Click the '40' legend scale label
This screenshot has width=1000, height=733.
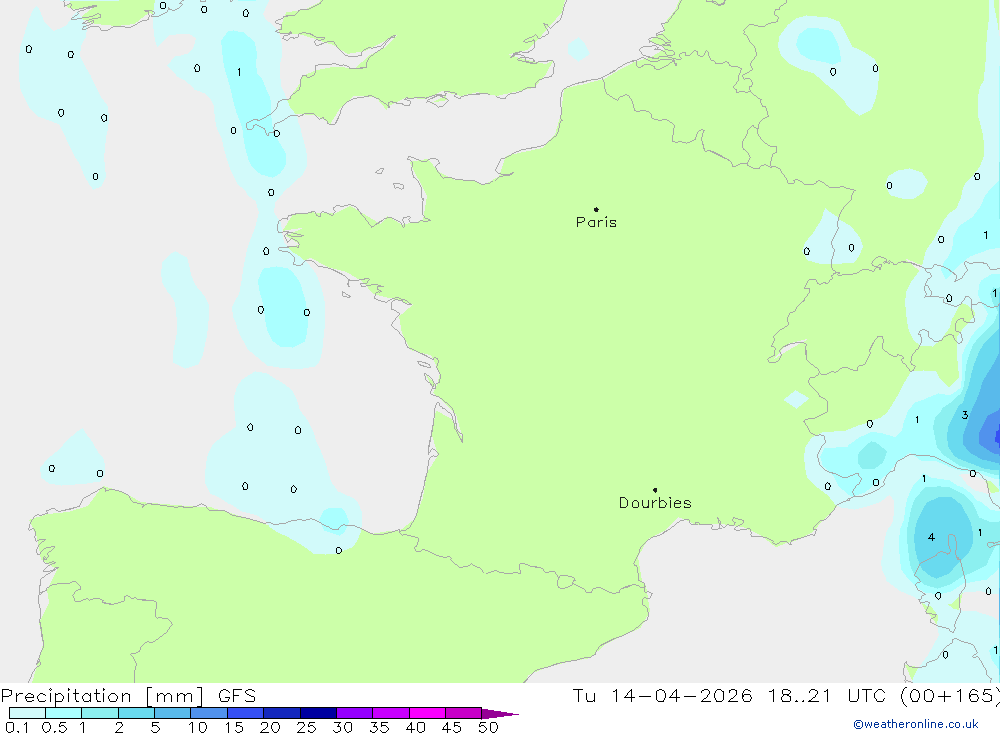click(x=416, y=727)
